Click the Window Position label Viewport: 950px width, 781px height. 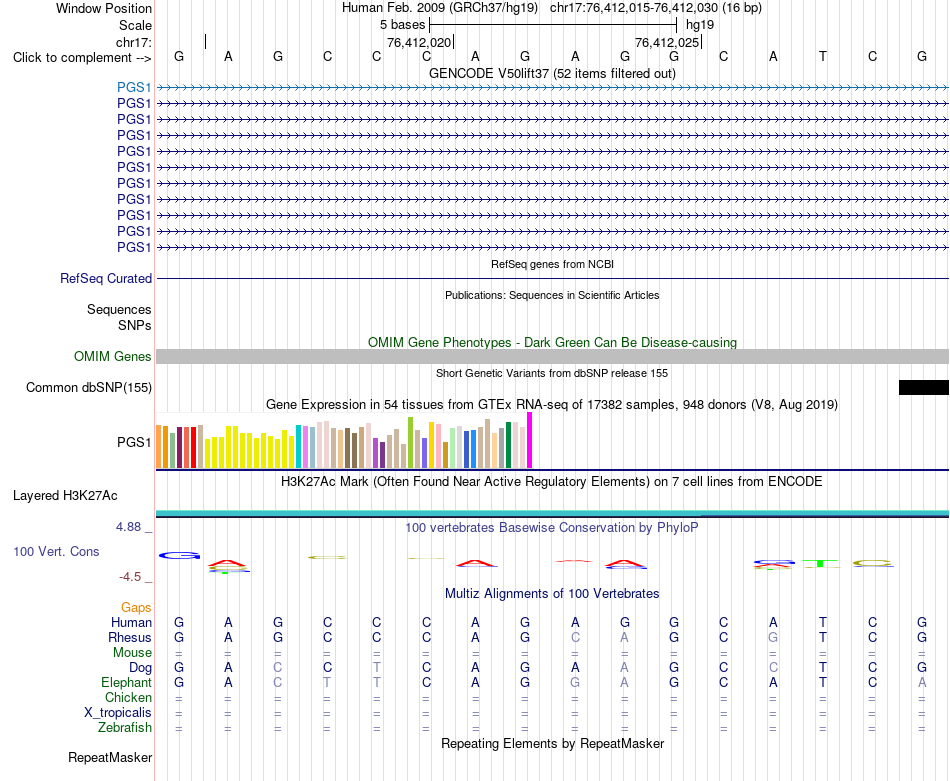pyautogui.click(x=104, y=8)
